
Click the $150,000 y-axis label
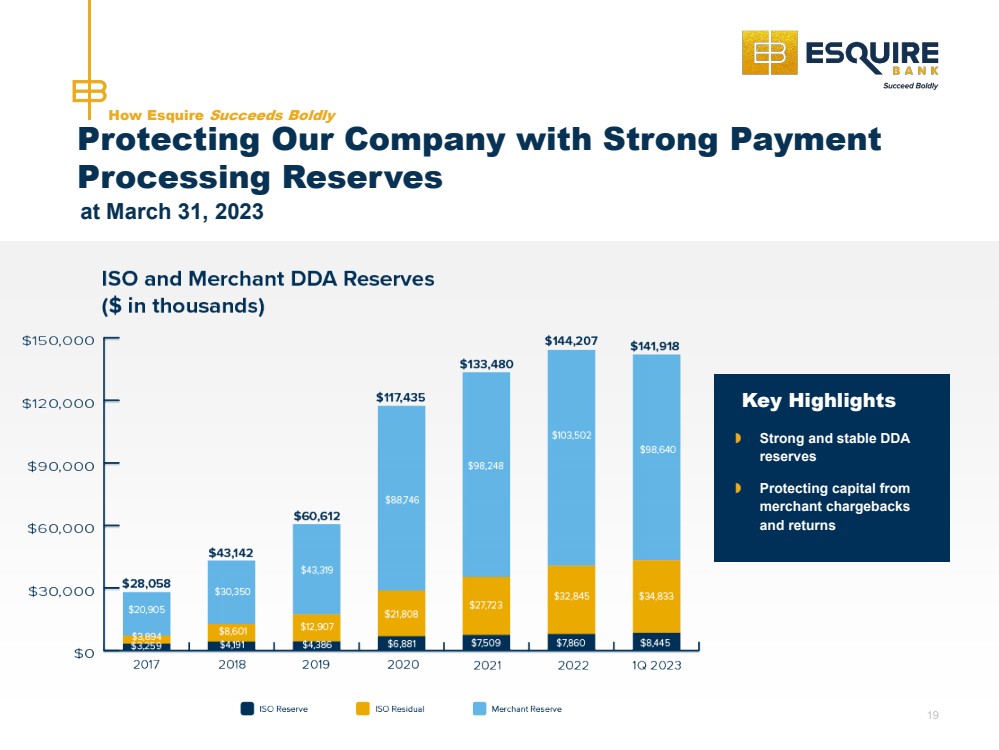58,340
